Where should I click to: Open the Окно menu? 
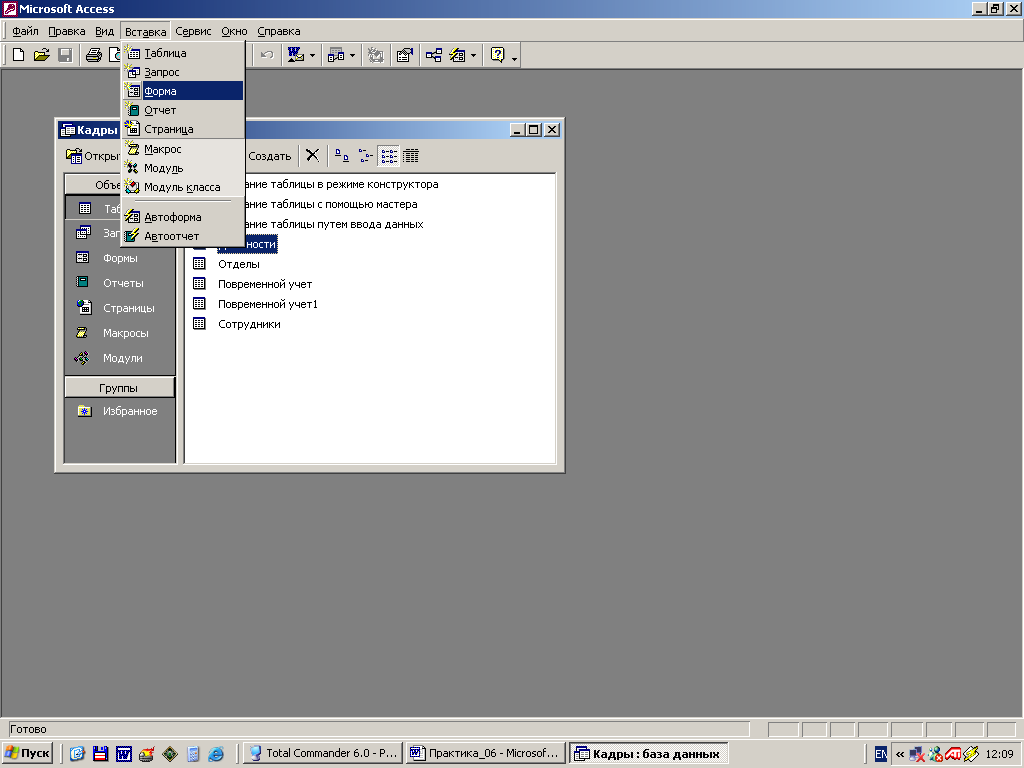(234, 31)
